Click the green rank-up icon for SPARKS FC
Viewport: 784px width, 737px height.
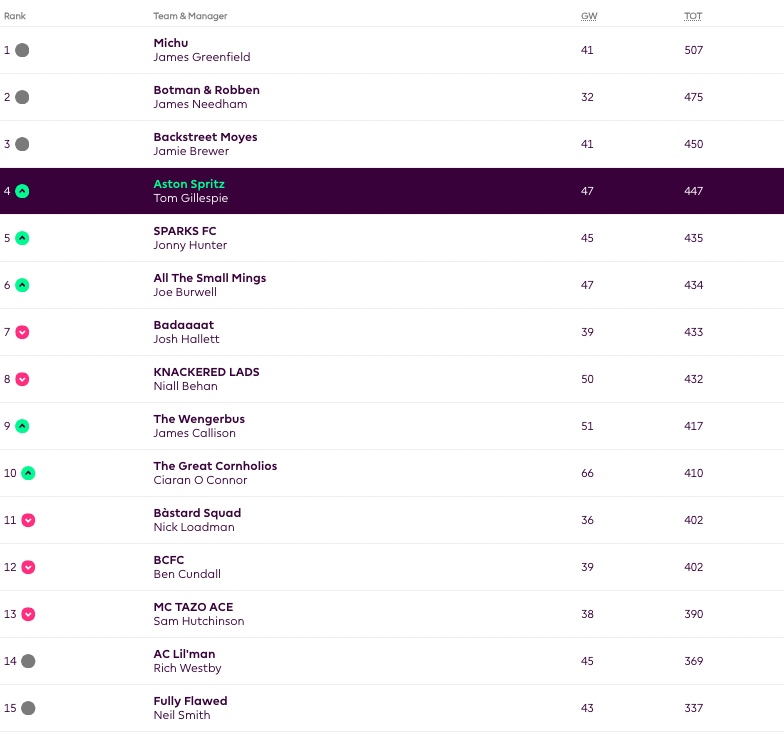click(22, 238)
